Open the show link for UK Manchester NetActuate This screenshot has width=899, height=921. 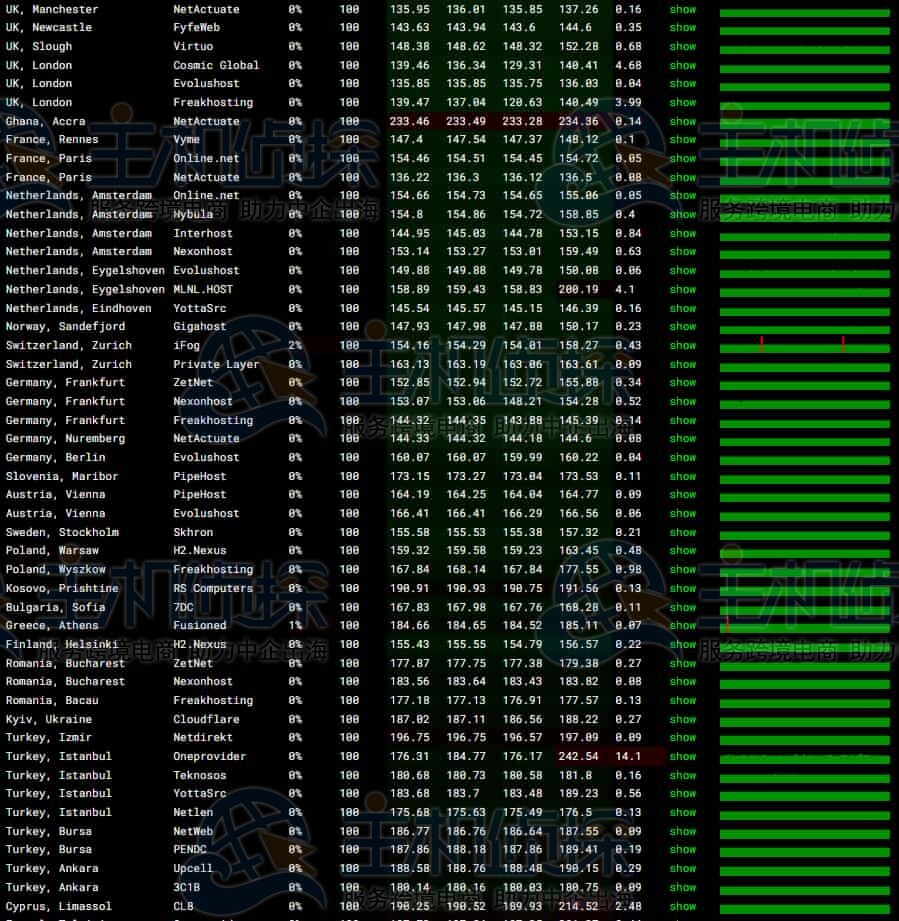coord(682,9)
